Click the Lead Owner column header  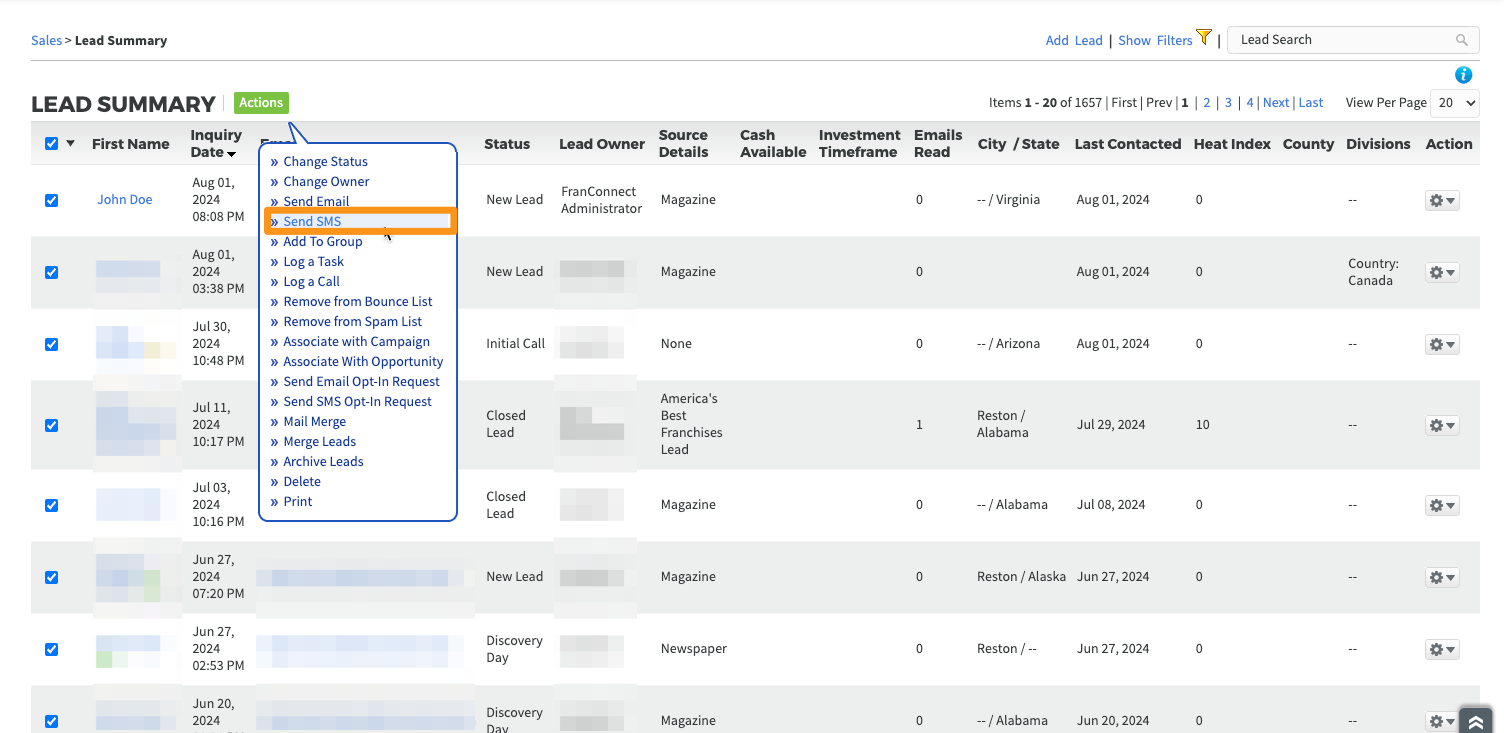pyautogui.click(x=602, y=144)
